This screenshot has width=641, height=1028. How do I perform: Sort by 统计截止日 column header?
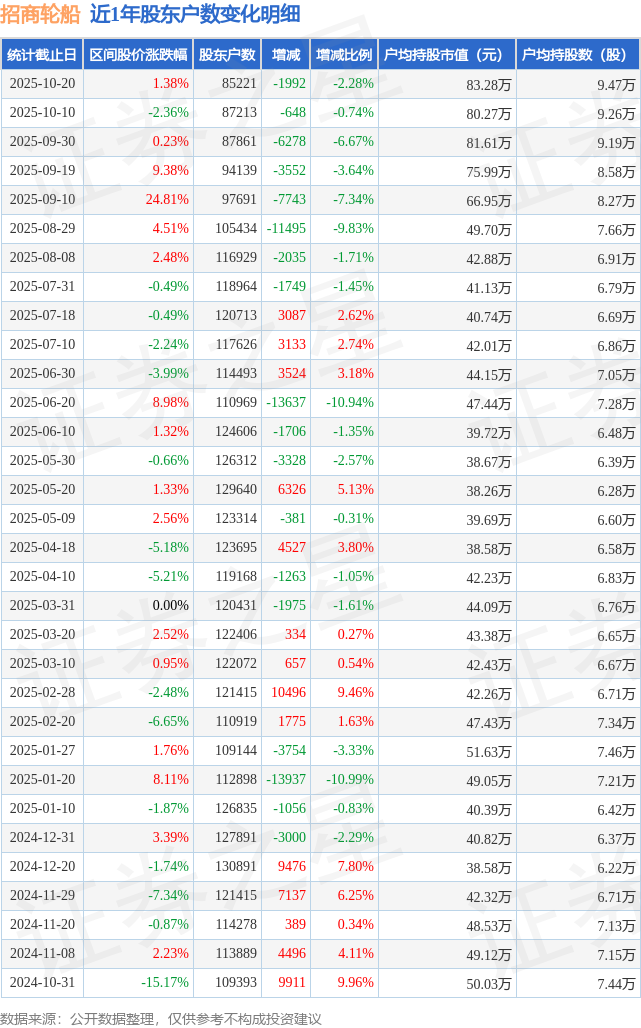coord(41,55)
